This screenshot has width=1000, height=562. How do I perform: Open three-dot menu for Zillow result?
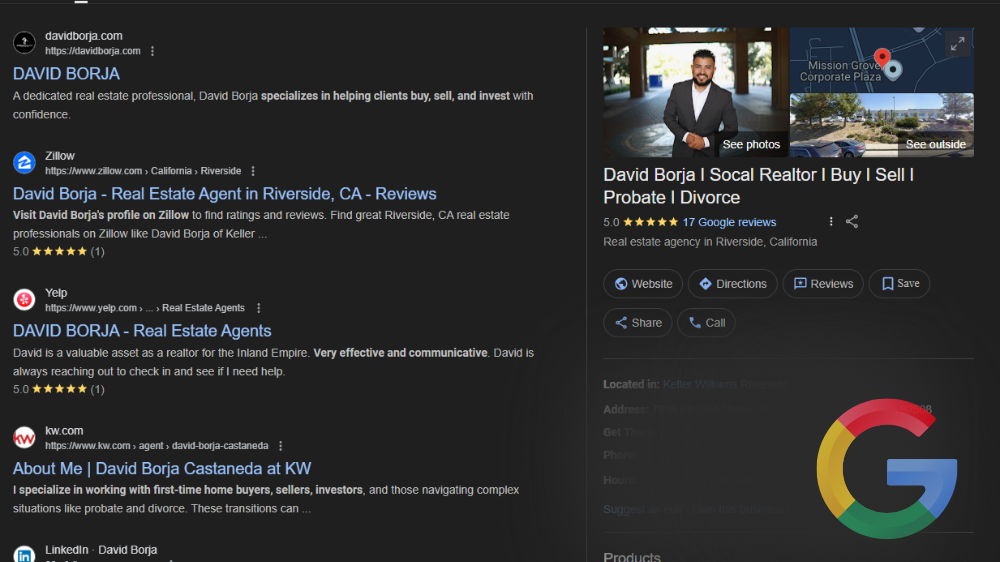253,171
